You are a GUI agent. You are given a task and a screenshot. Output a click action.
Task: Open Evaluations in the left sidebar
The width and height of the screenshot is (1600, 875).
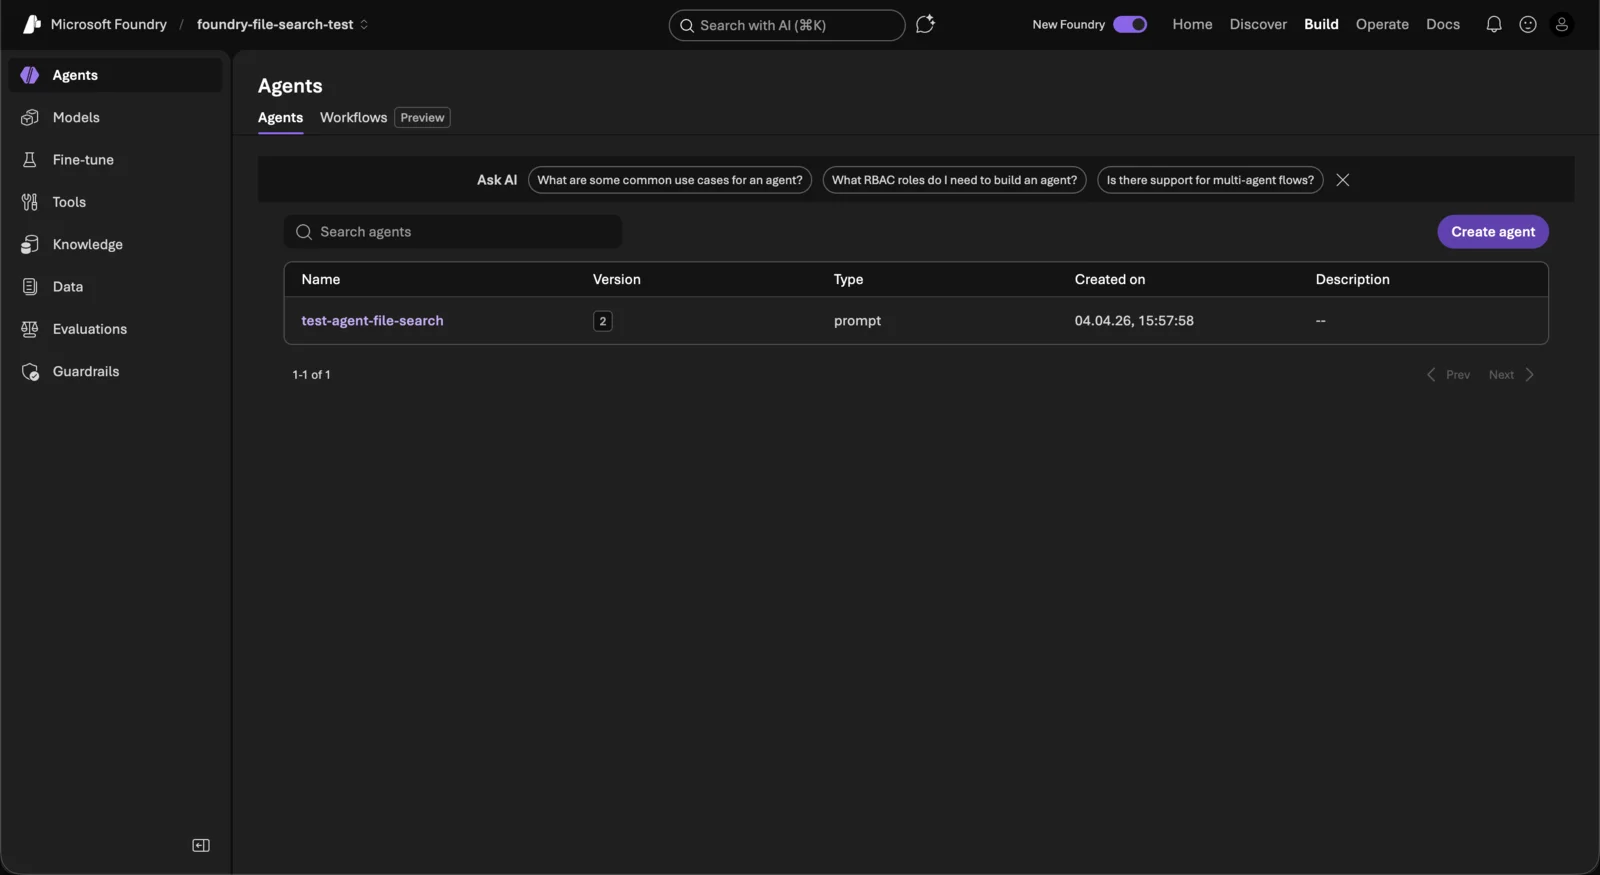pos(89,329)
